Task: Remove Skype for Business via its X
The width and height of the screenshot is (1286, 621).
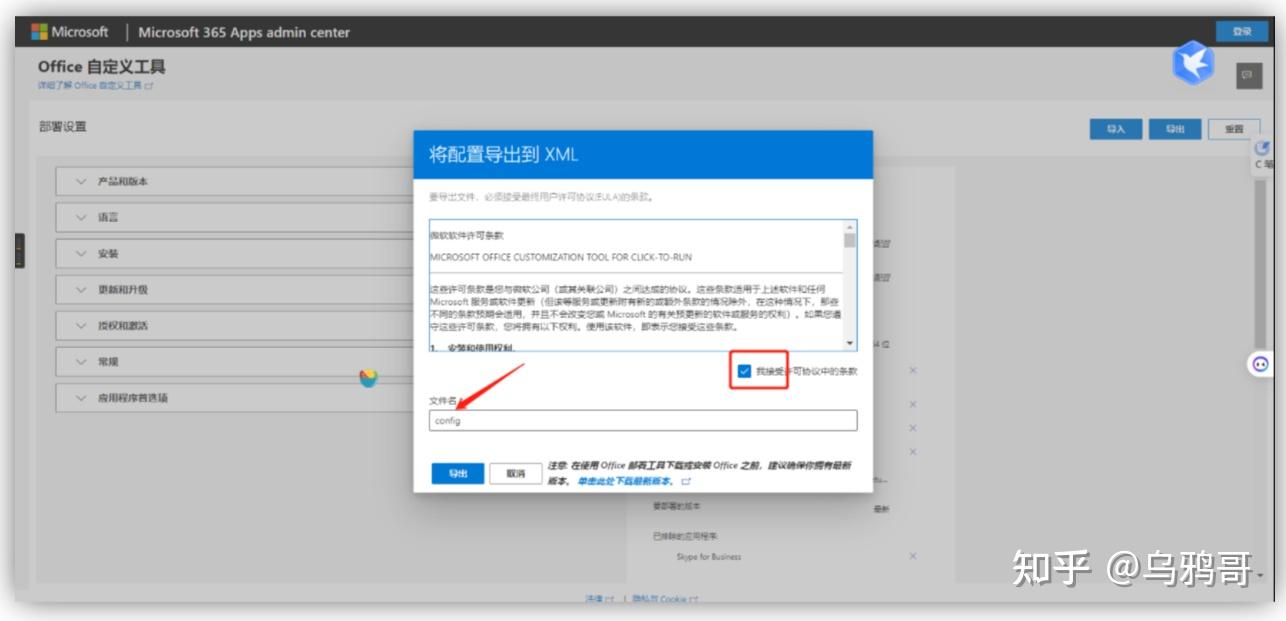Action: tap(913, 556)
